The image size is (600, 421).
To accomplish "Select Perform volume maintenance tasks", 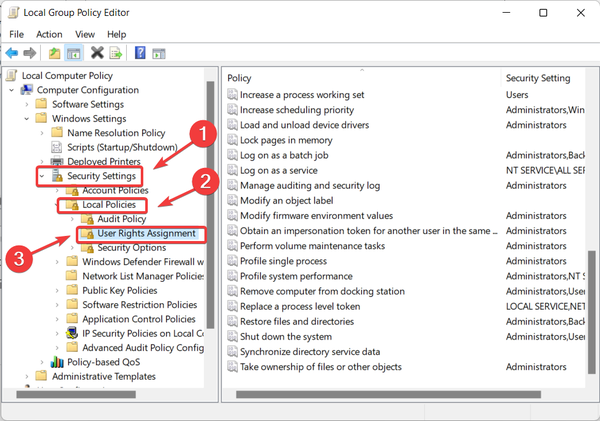I will pos(312,246).
